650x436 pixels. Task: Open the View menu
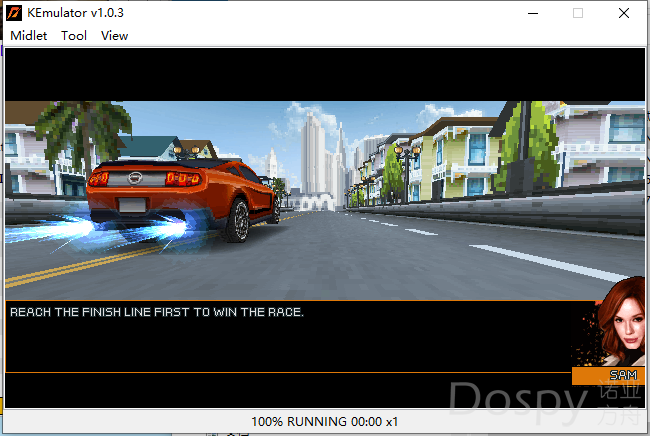(x=114, y=36)
